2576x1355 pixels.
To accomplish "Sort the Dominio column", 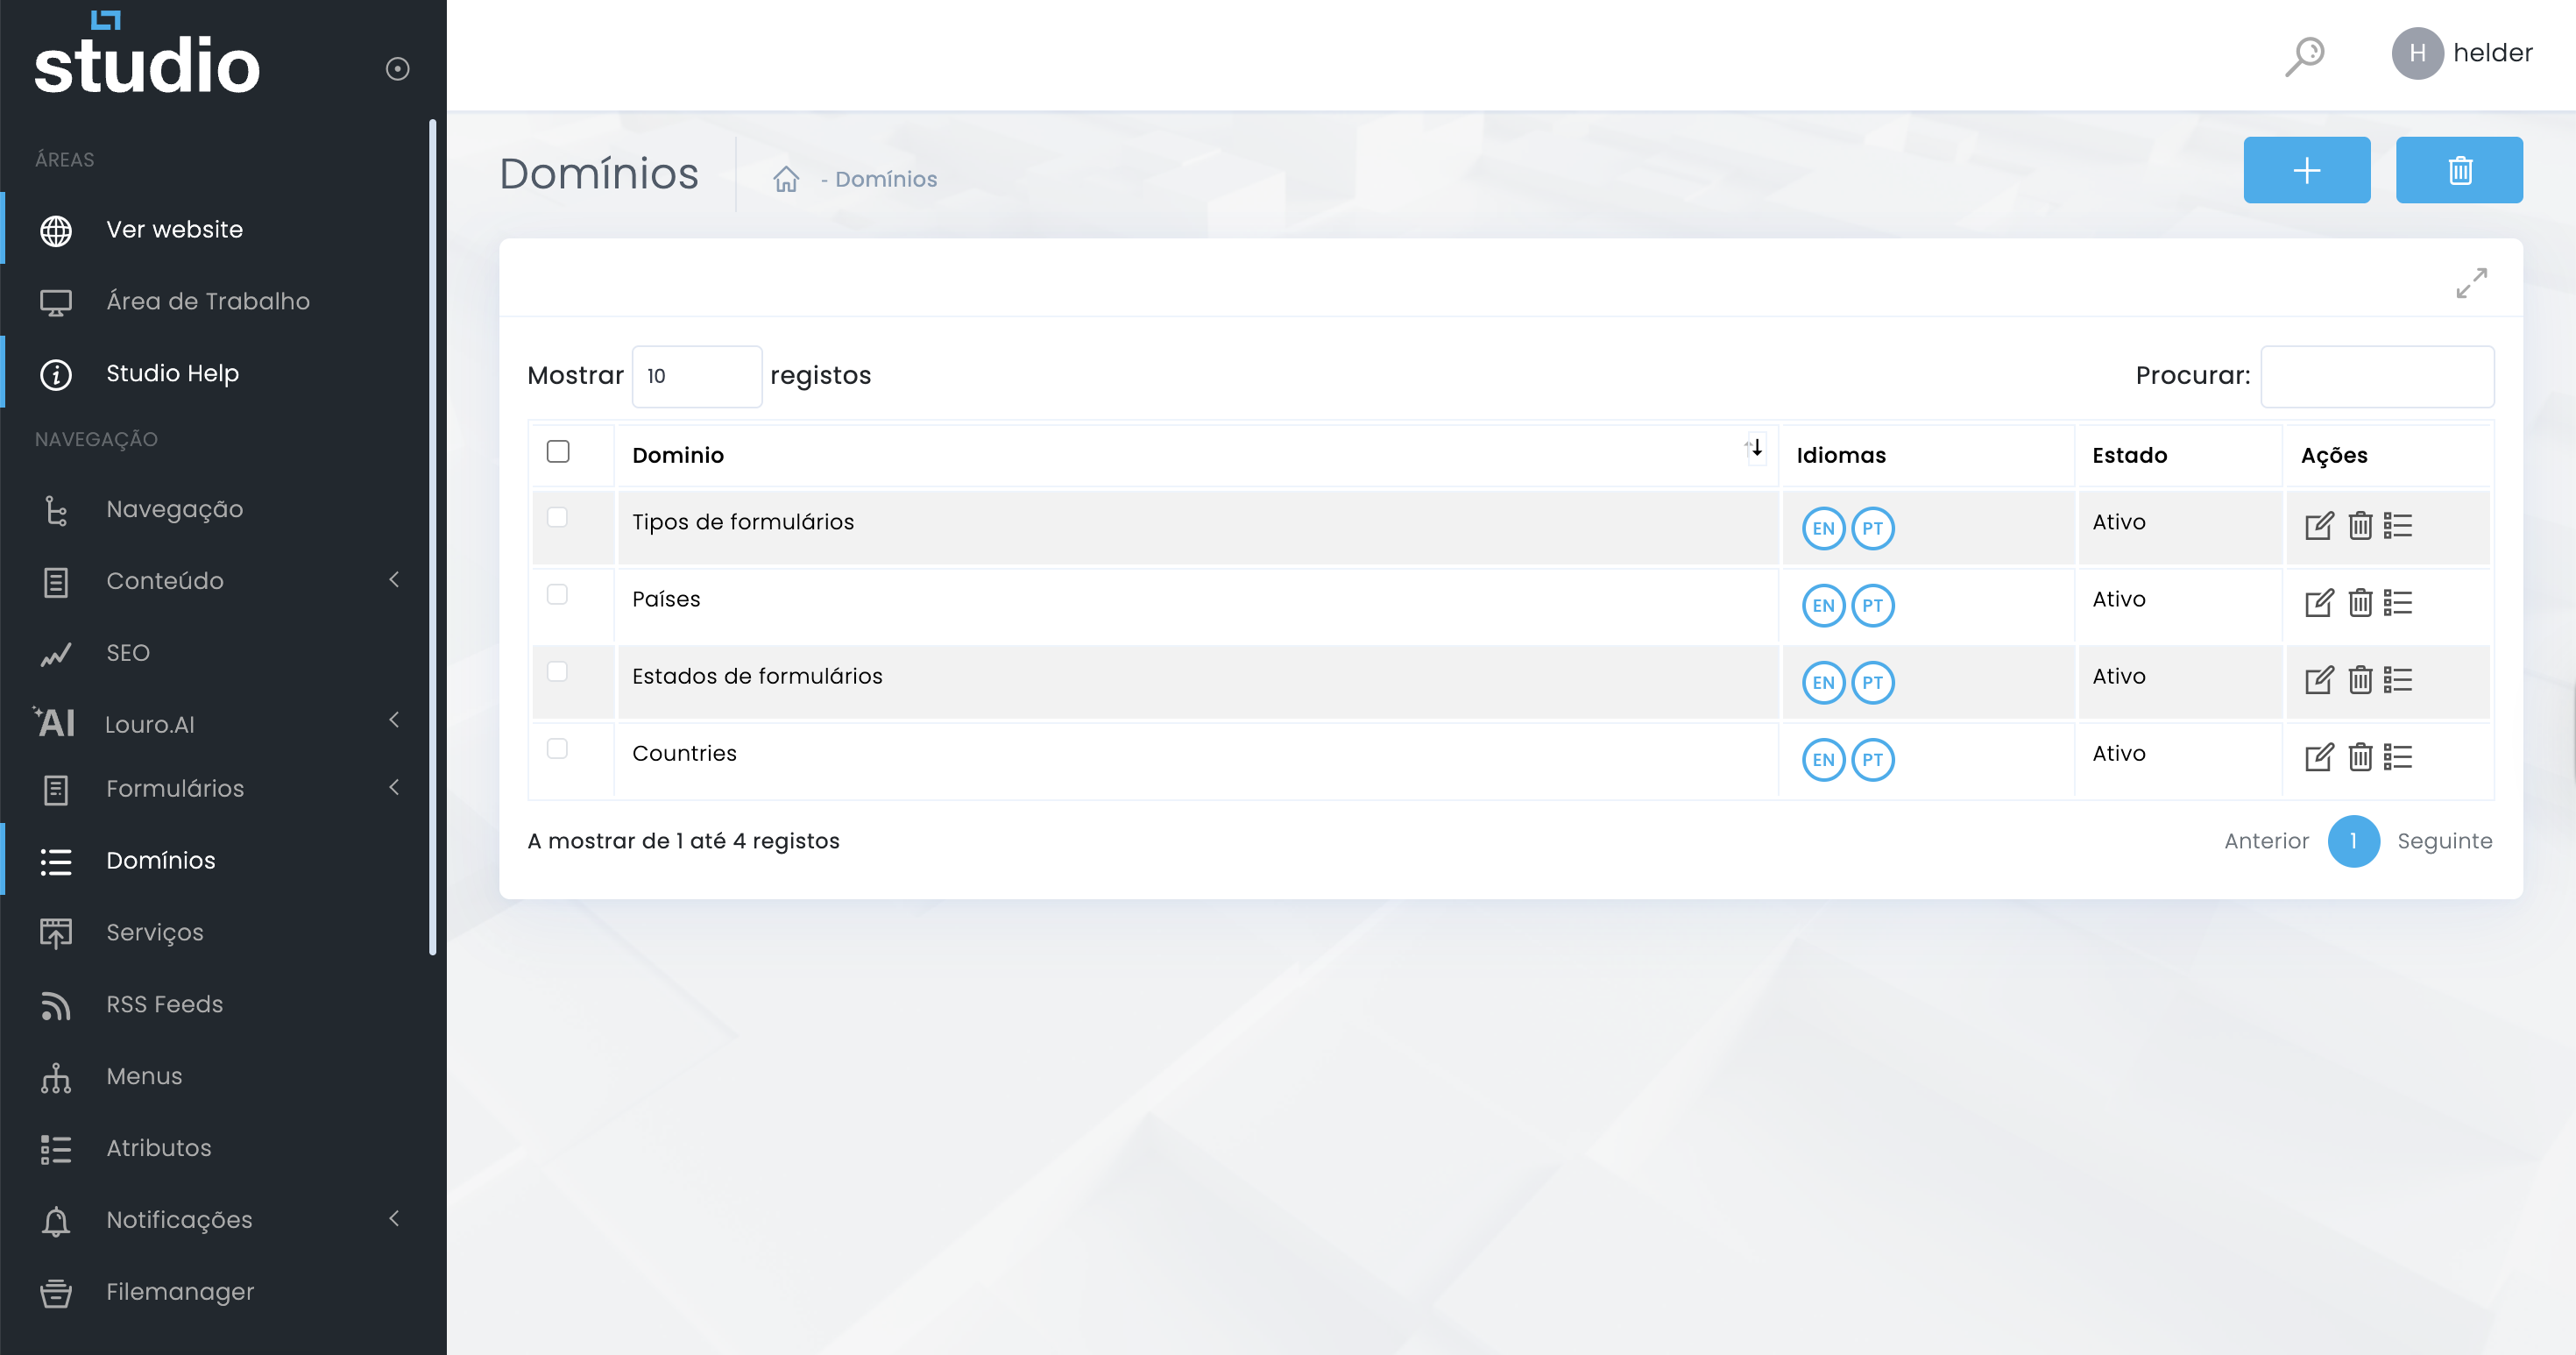I will pyautogui.click(x=1754, y=450).
